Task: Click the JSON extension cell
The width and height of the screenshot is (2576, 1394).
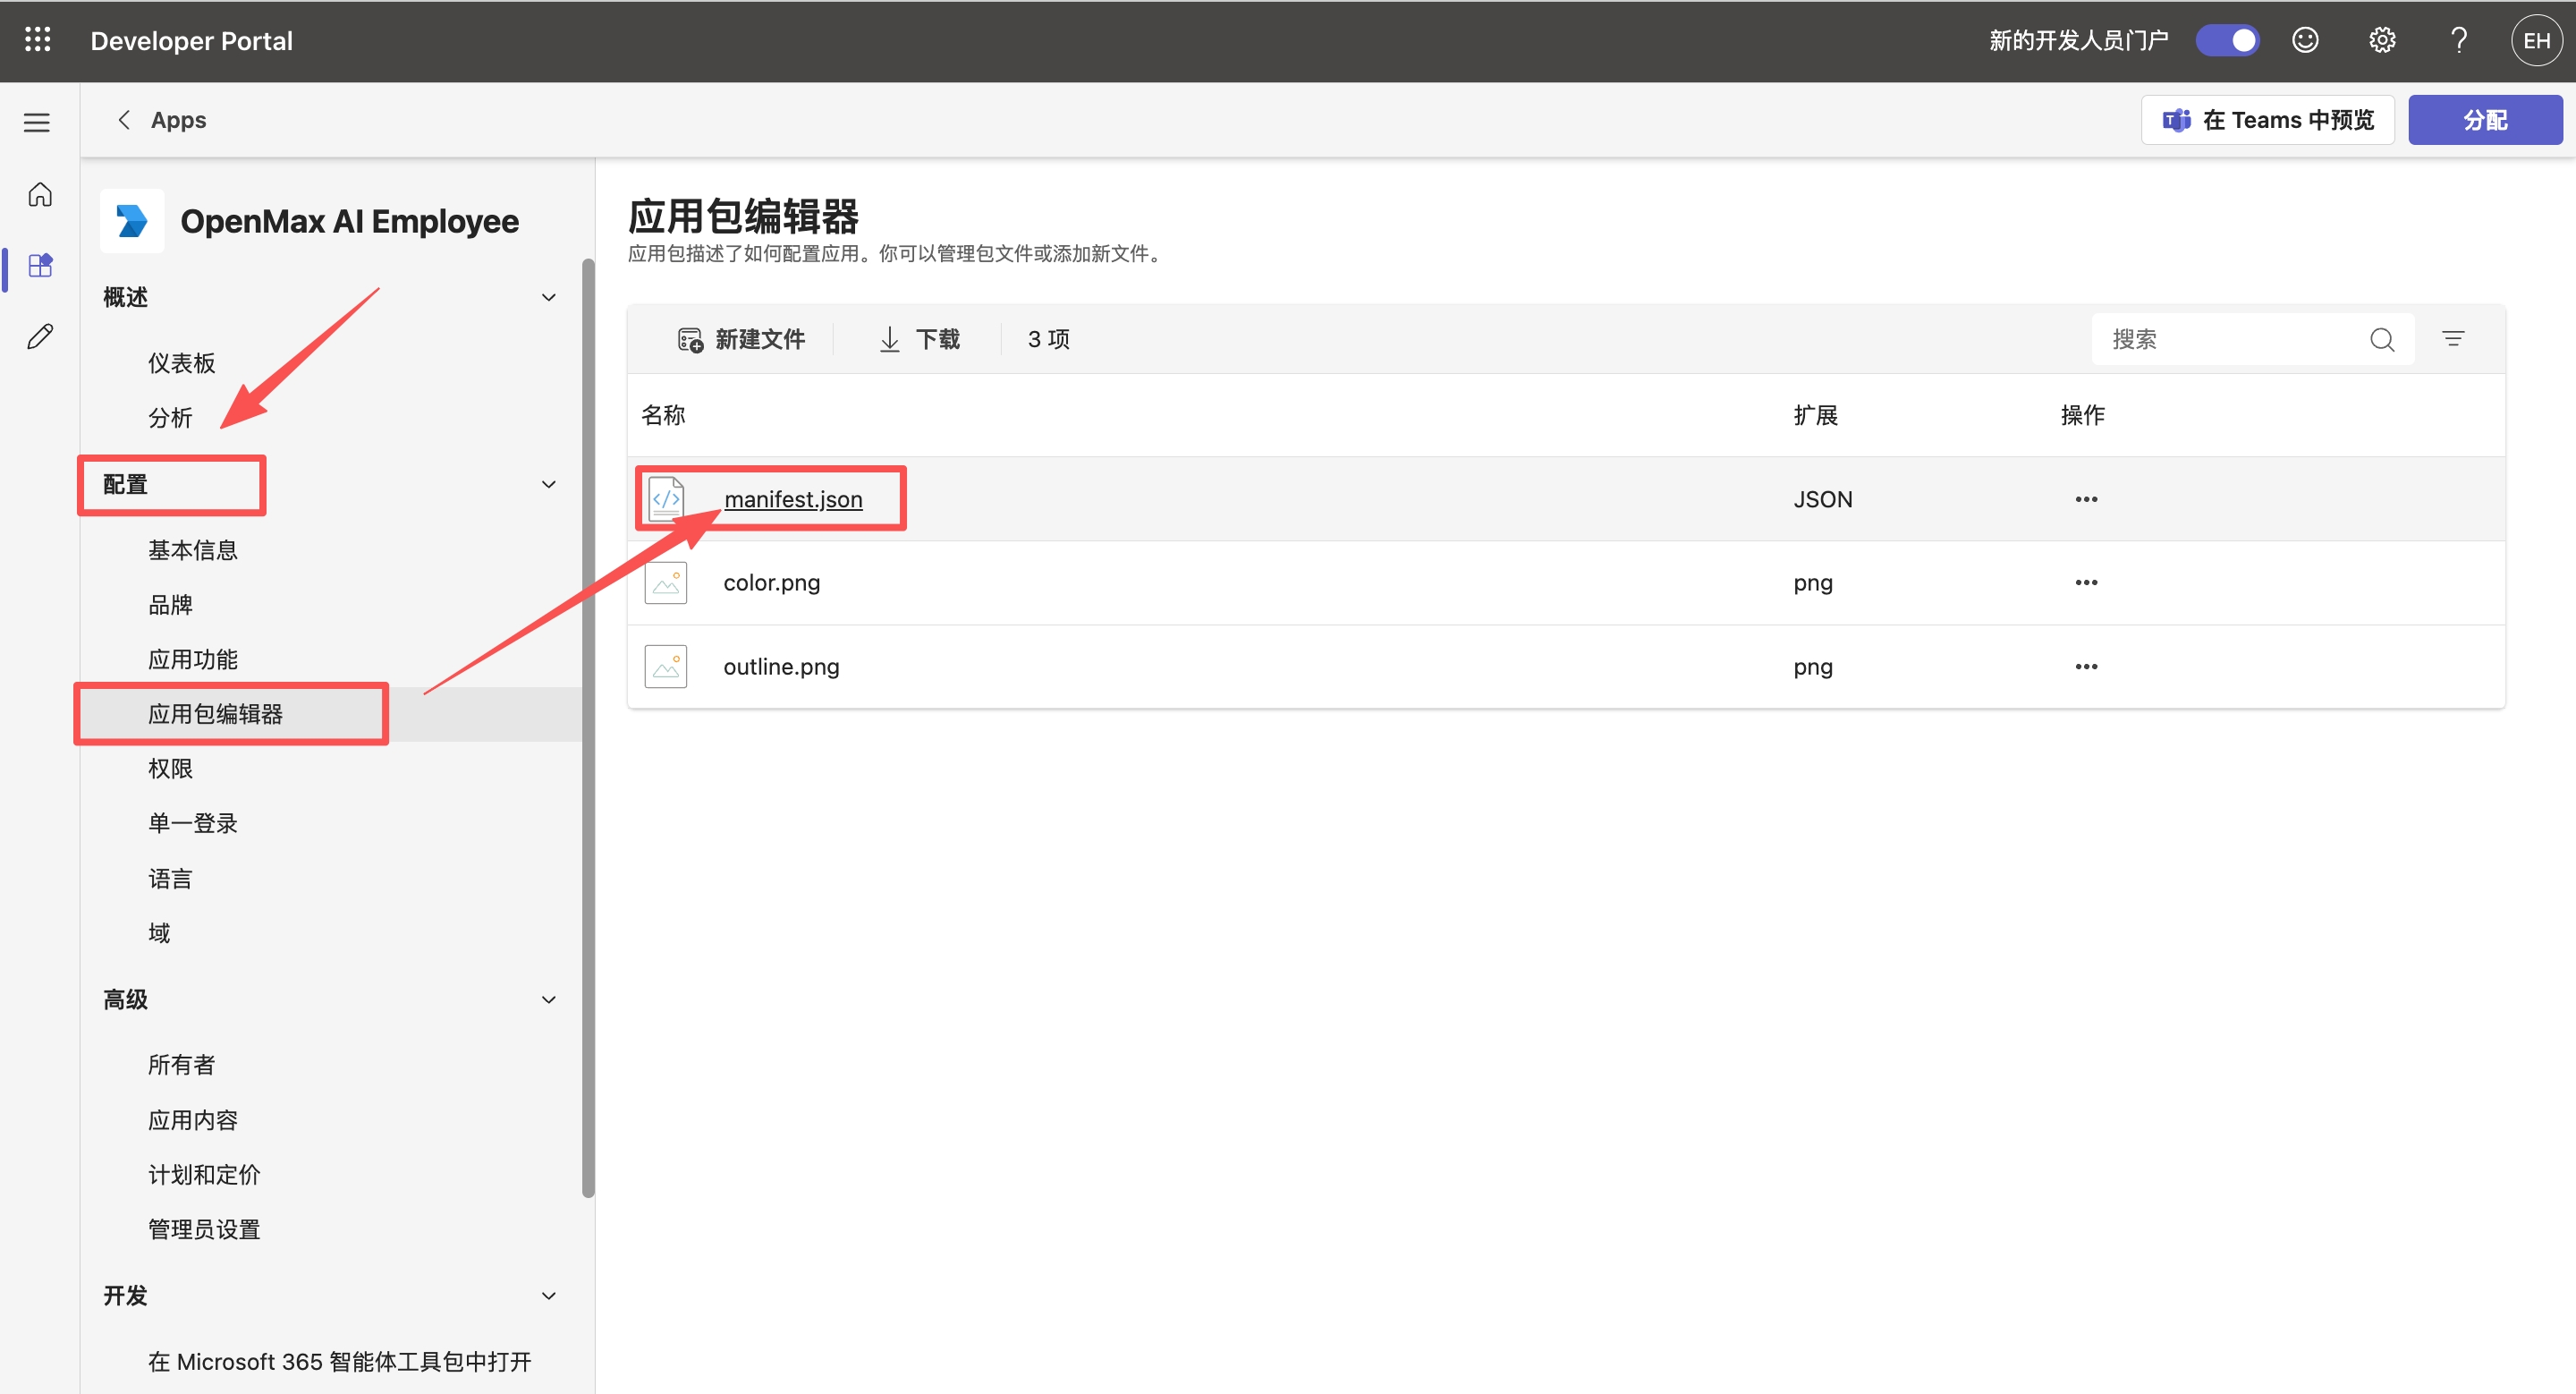Action: (1822, 499)
